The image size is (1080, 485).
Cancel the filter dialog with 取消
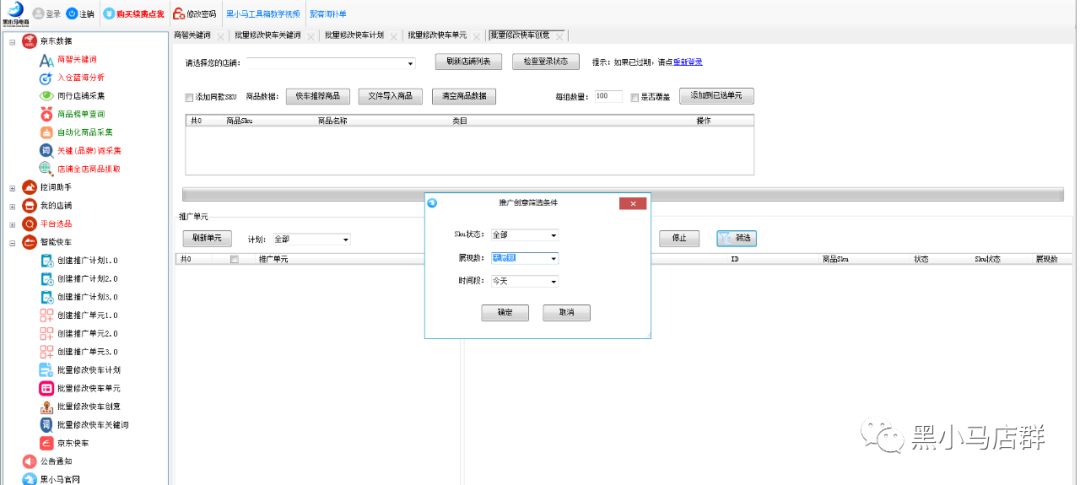[566, 313]
